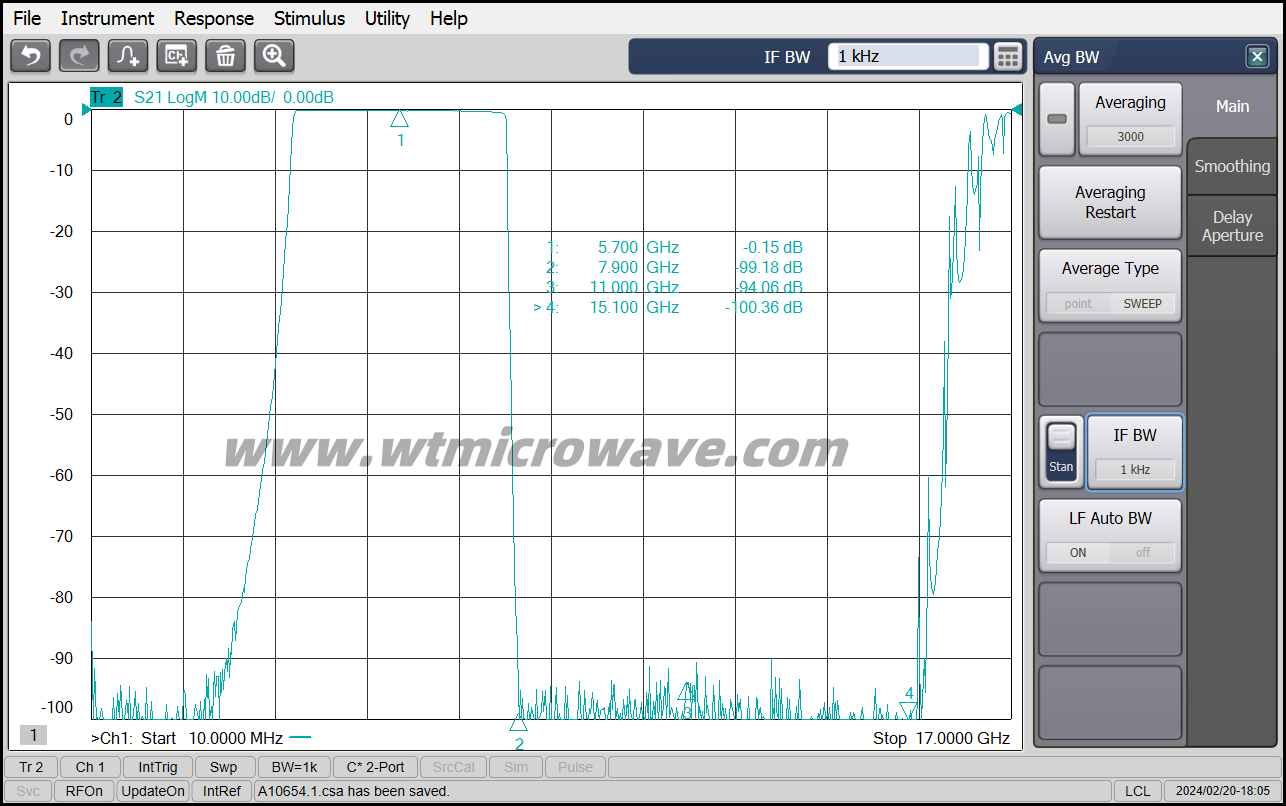Image resolution: width=1286 pixels, height=806 pixels.
Task: Open the Utility menu
Action: (387, 18)
